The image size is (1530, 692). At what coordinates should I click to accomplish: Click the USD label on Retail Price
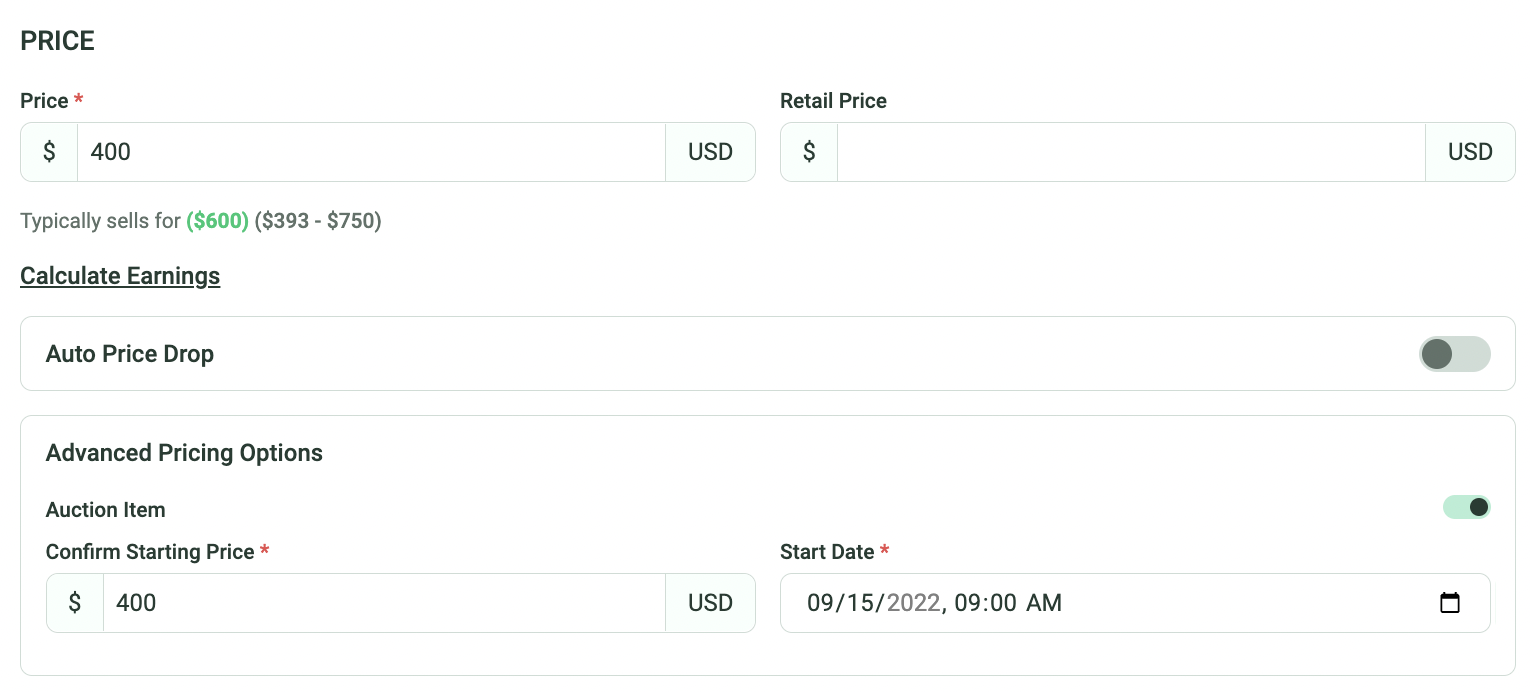pyautogui.click(x=1470, y=152)
